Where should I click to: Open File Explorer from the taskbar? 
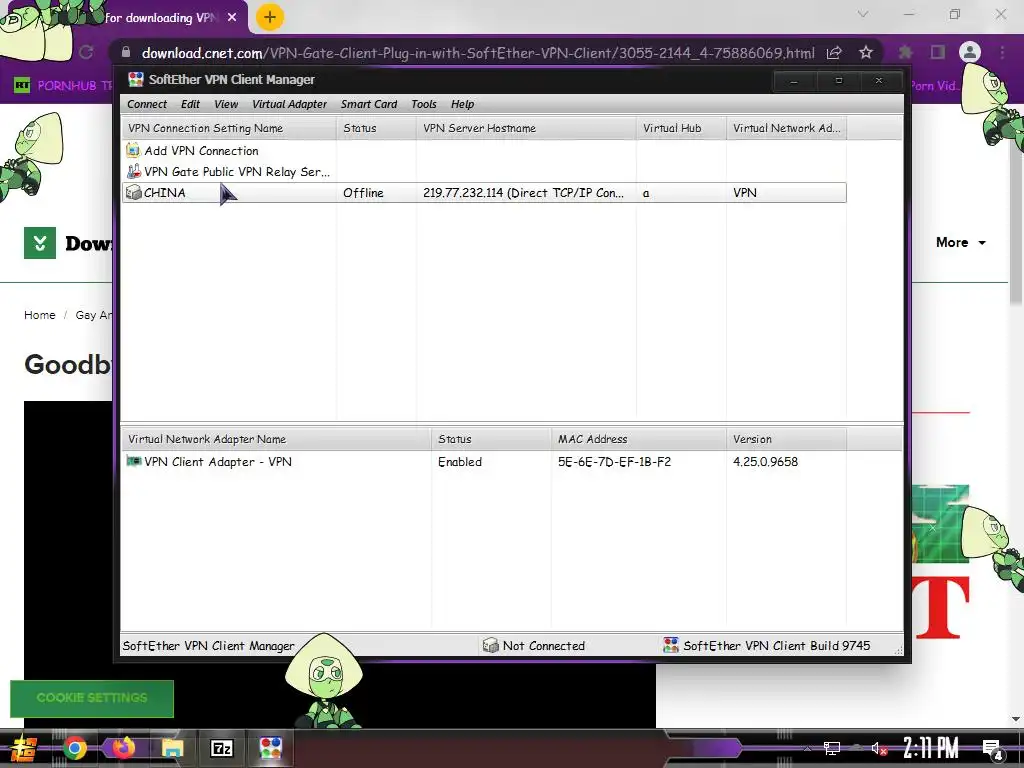click(172, 748)
